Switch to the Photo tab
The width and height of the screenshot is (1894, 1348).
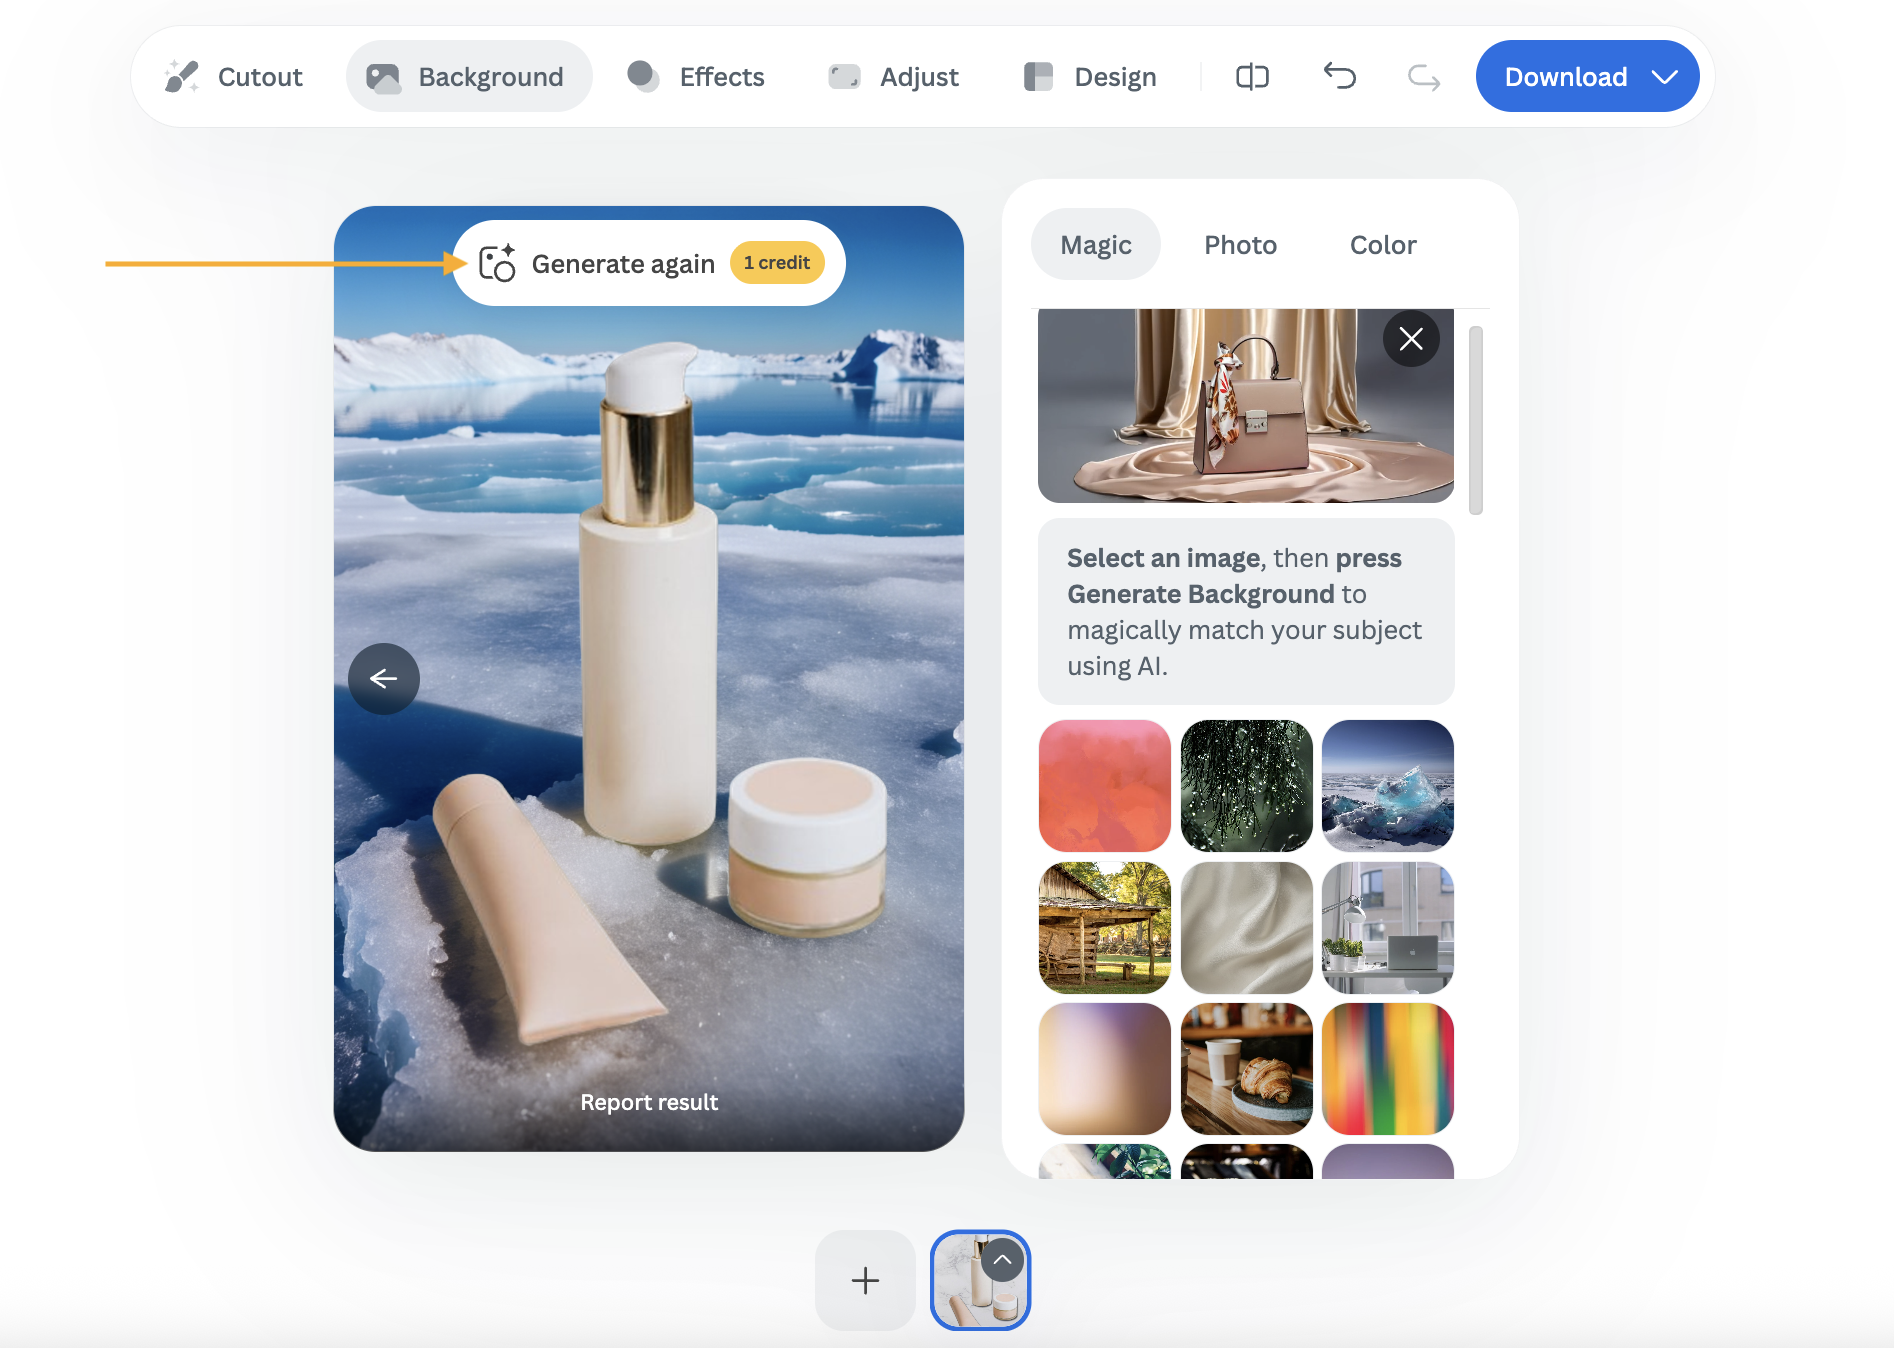(x=1240, y=245)
